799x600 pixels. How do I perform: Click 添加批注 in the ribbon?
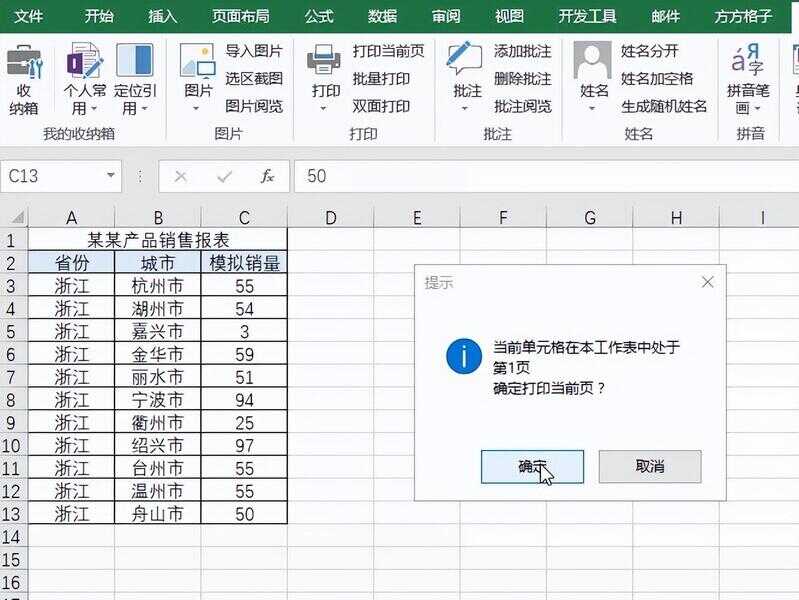[x=522, y=51]
